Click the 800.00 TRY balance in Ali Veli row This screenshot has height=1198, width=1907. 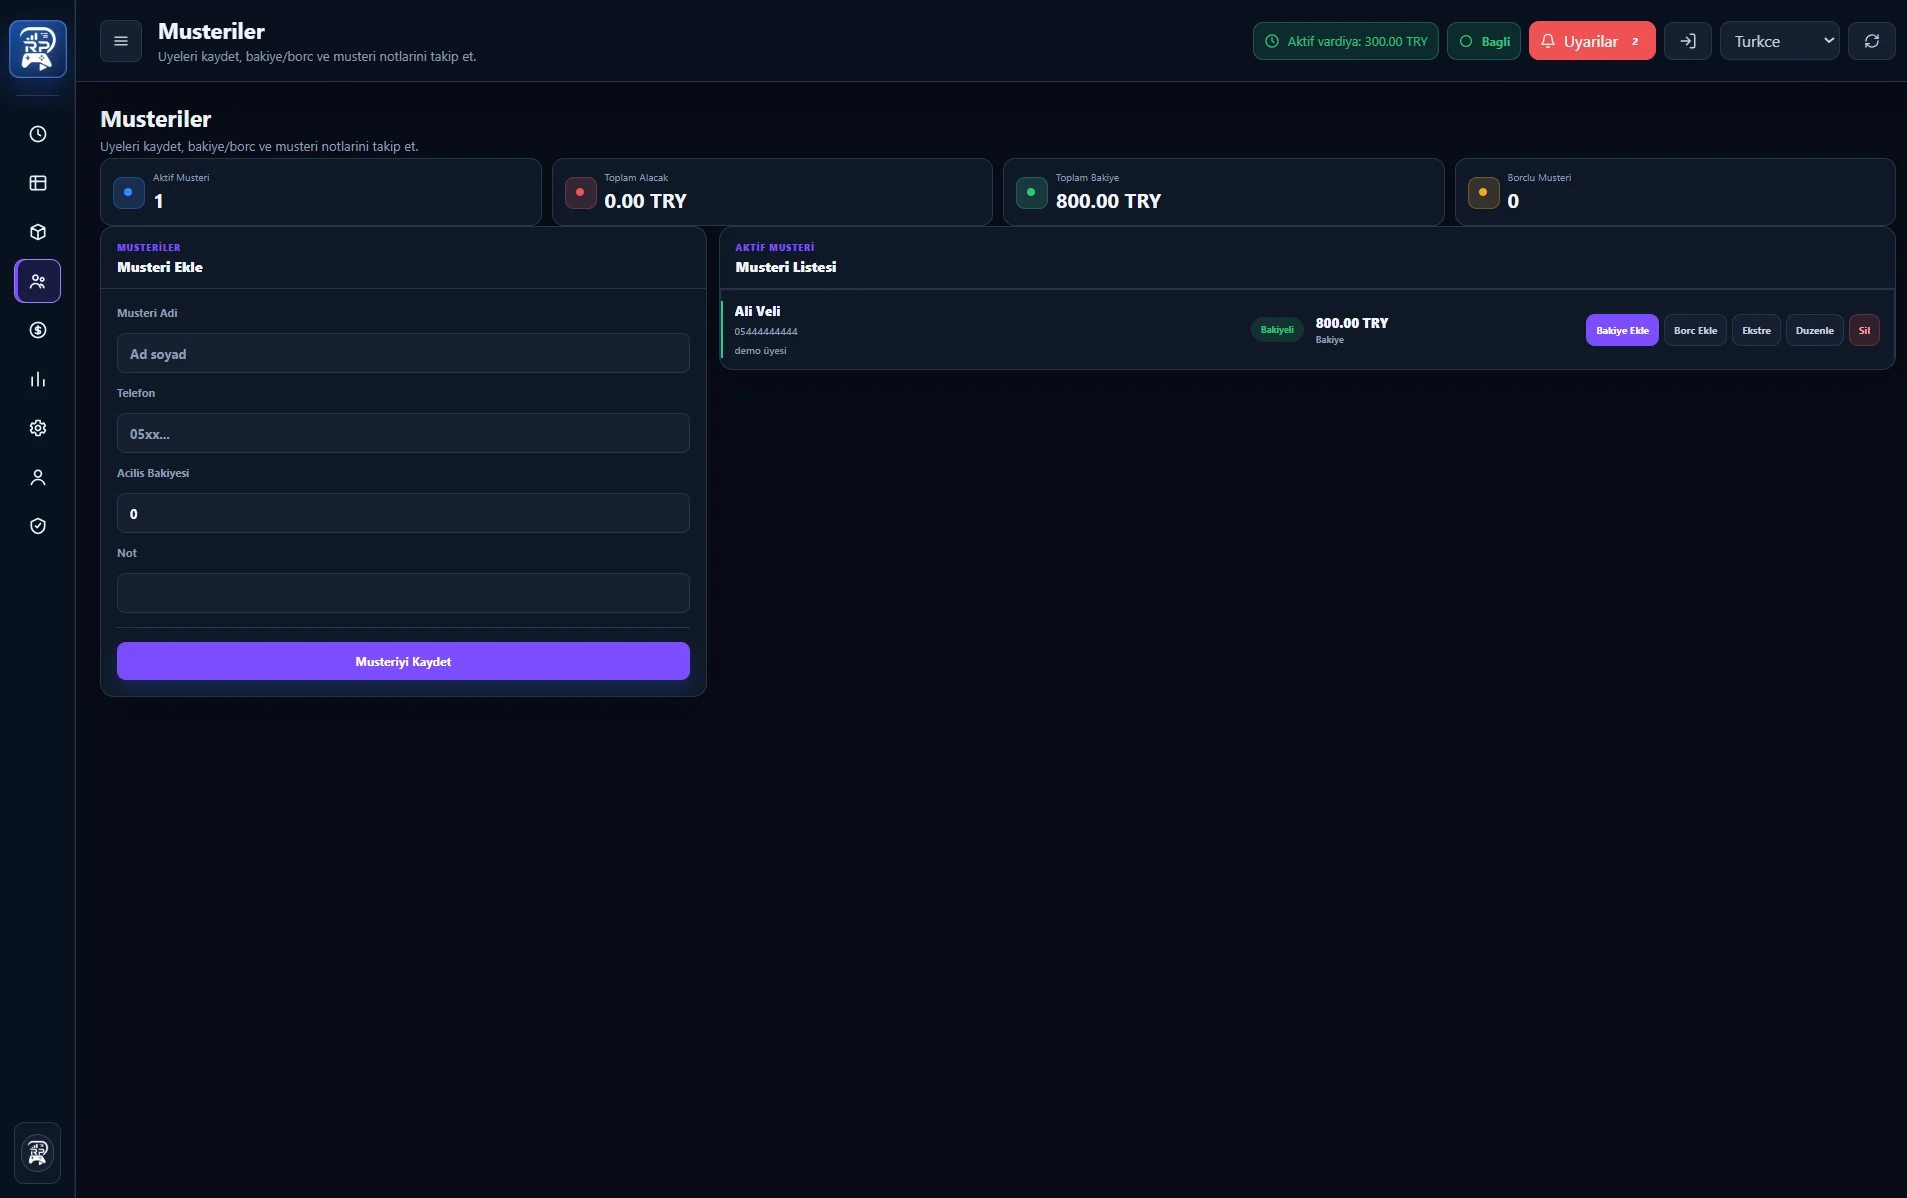pos(1352,323)
